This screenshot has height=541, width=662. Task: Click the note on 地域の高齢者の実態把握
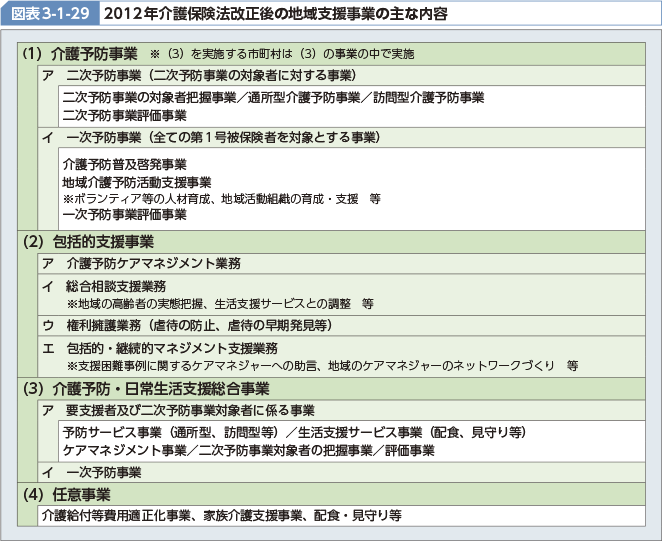[x=220, y=302]
